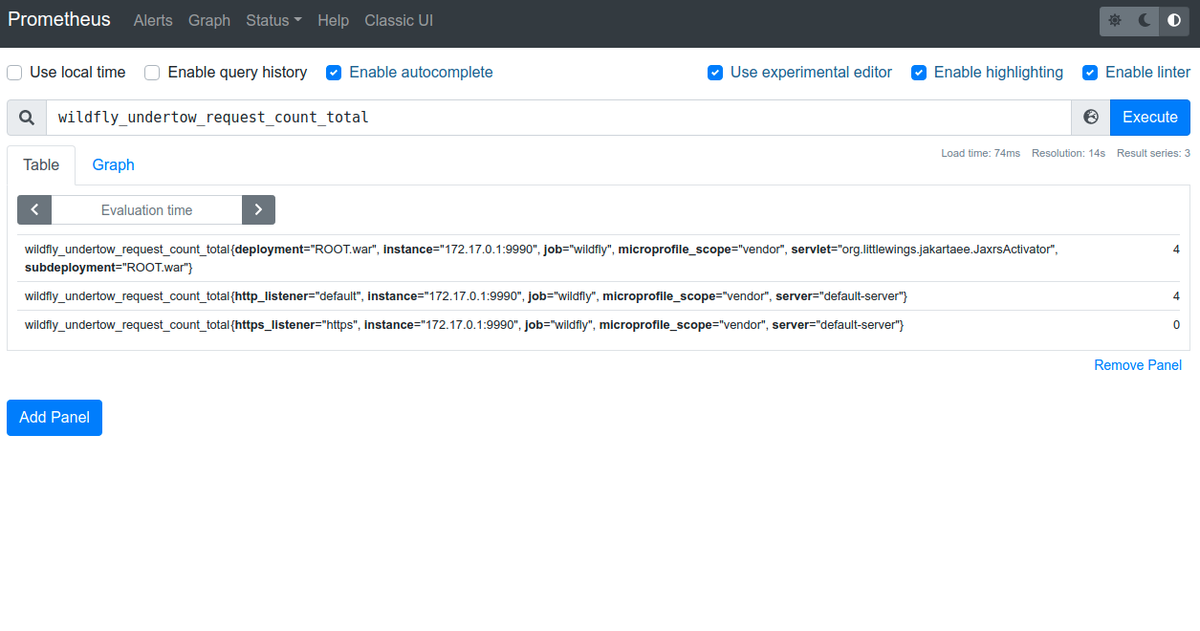The image size is (1200, 631).
Task: Click Add Panel button
Action: click(x=54, y=417)
